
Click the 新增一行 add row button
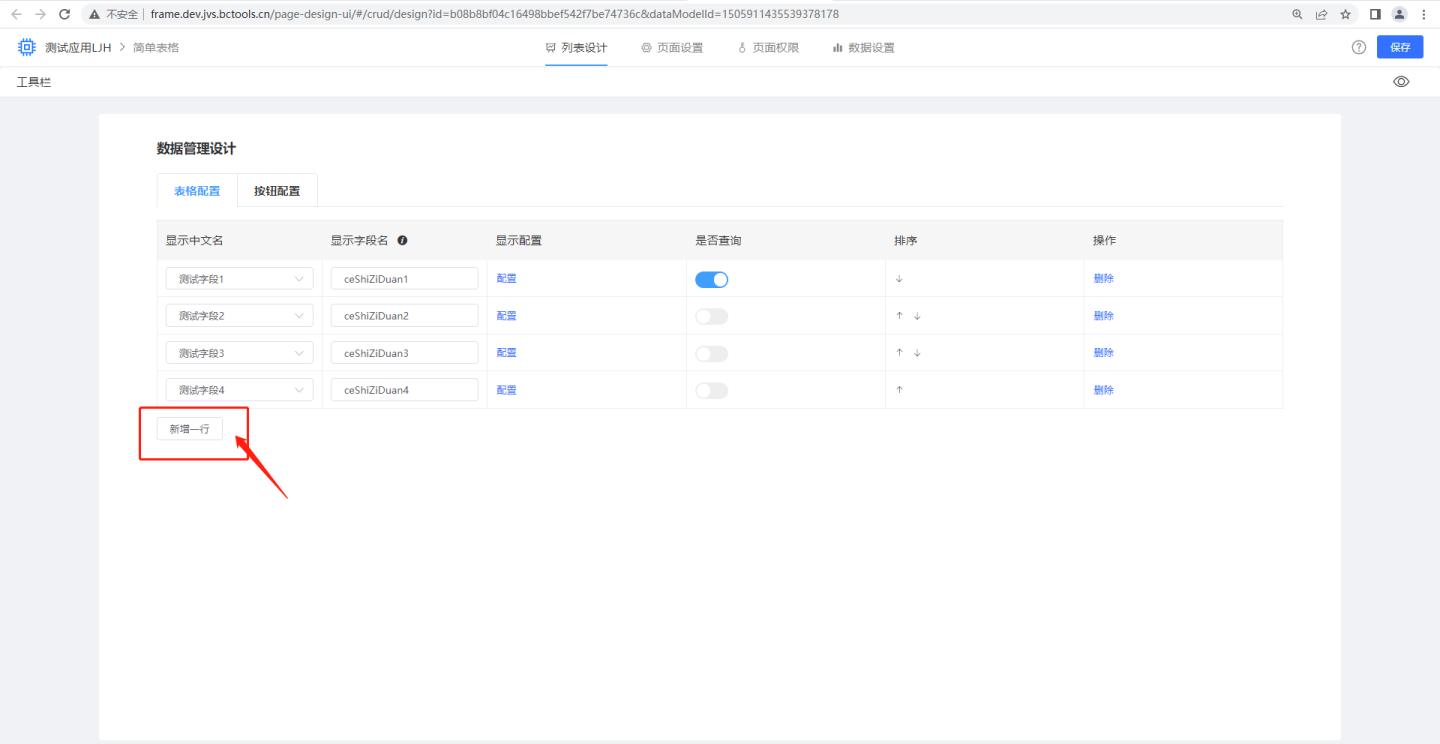tap(189, 428)
